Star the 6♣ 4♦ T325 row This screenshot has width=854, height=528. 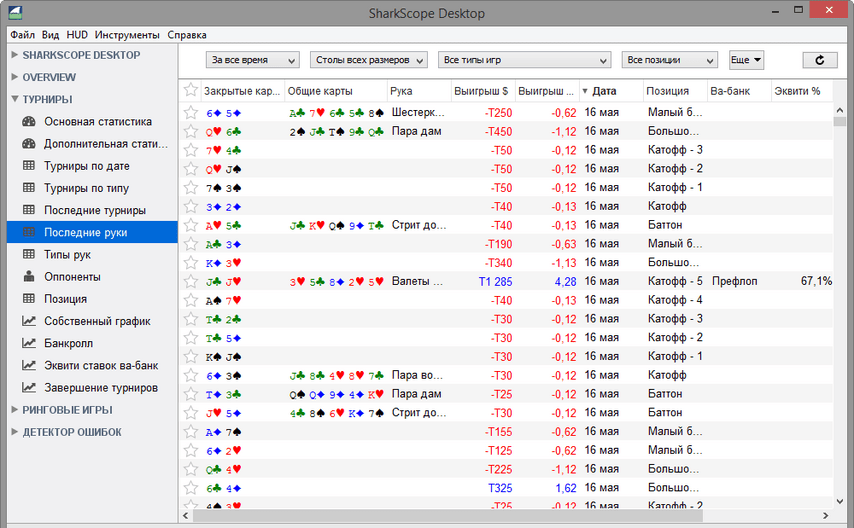click(x=190, y=488)
